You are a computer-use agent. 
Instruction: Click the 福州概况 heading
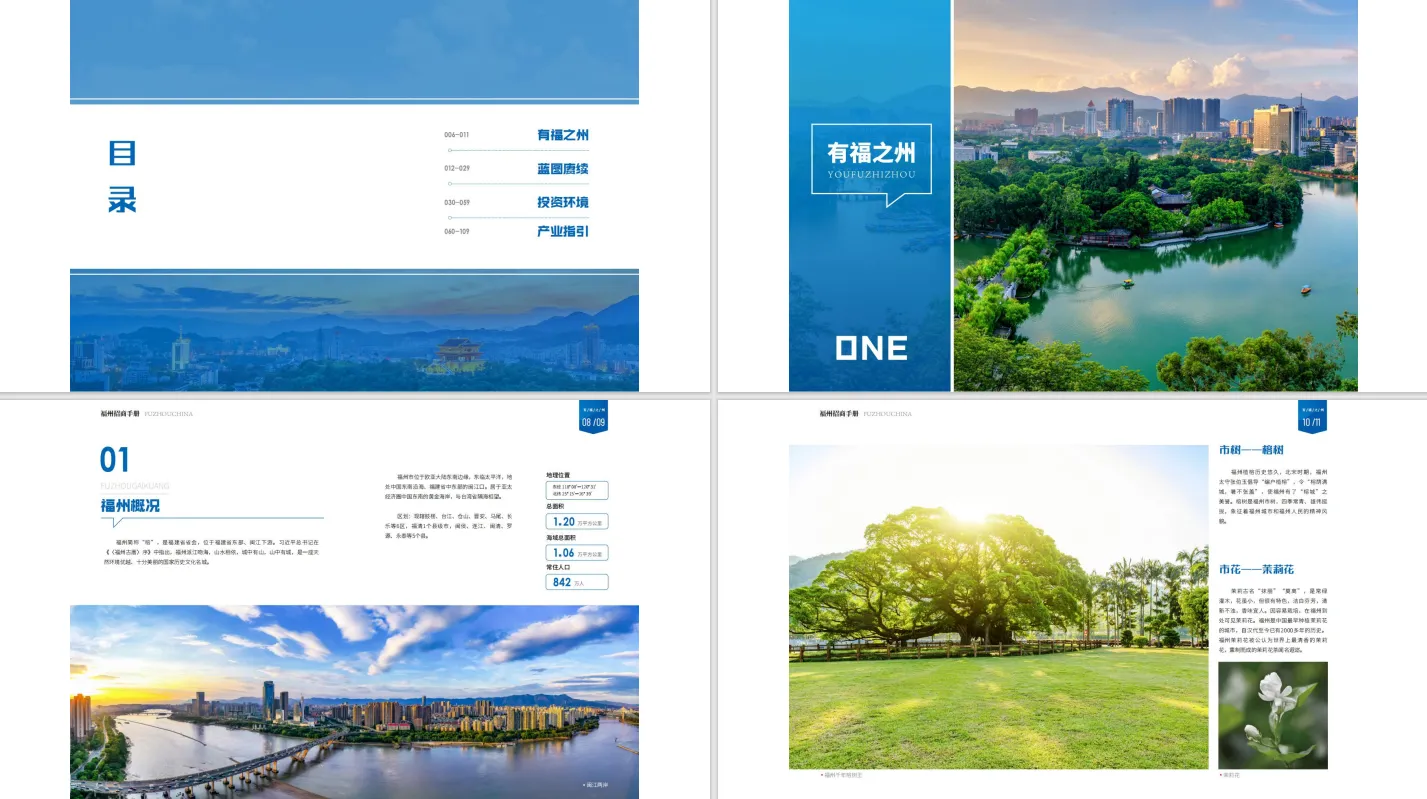(130, 506)
